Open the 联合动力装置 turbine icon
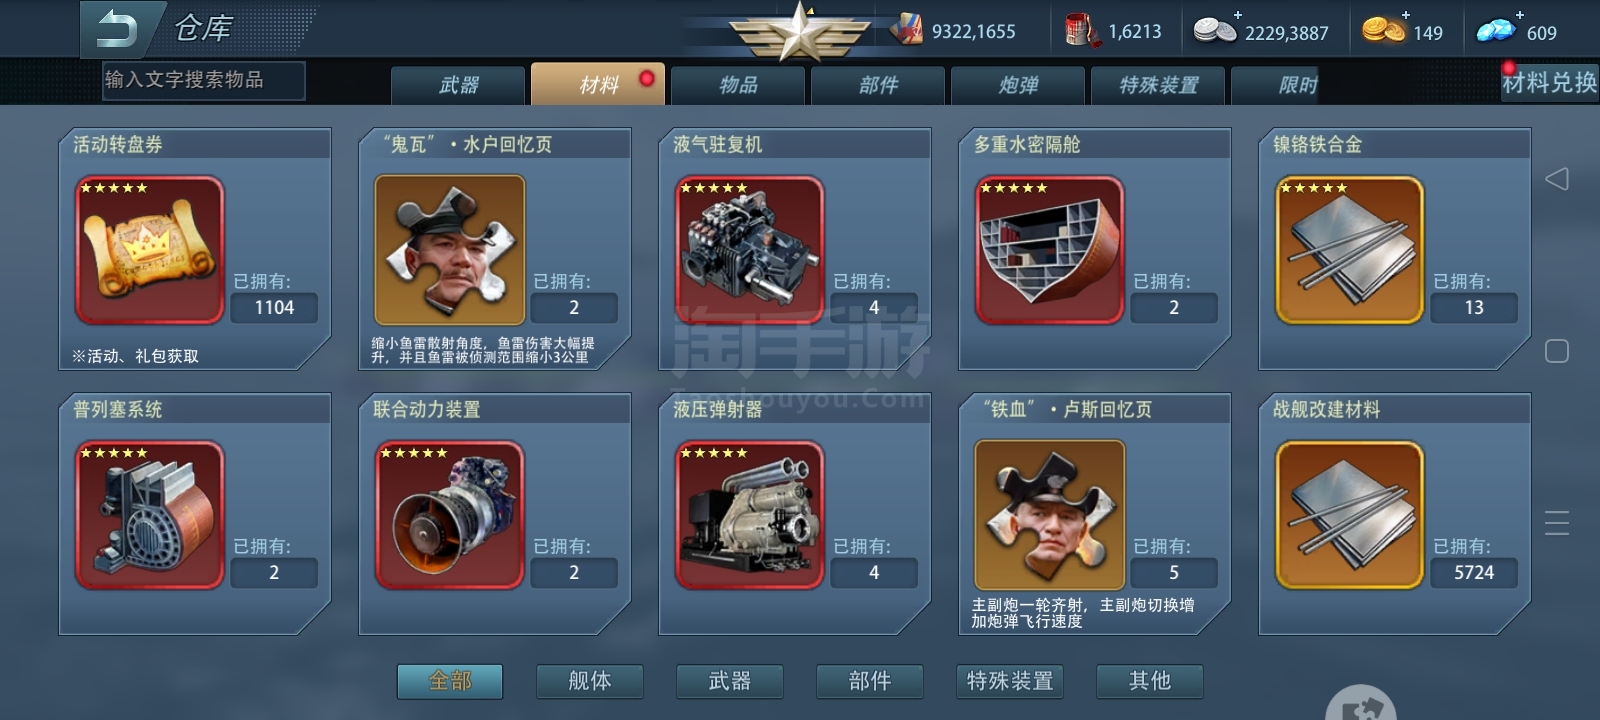The width and height of the screenshot is (1600, 720). click(x=450, y=515)
